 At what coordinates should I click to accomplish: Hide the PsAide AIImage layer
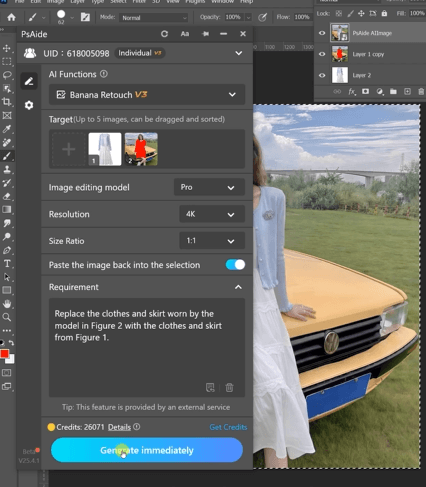[x=322, y=33]
